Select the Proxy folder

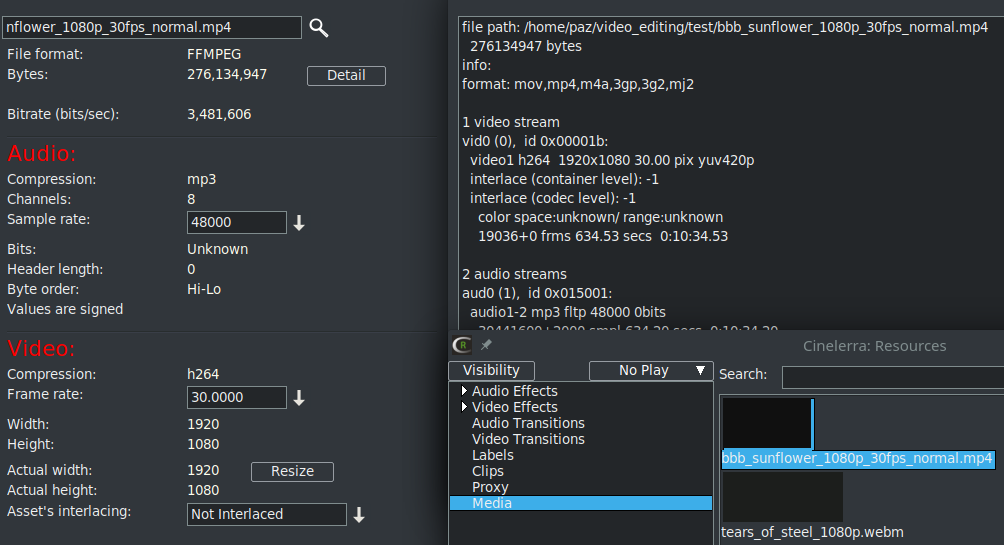pos(490,487)
